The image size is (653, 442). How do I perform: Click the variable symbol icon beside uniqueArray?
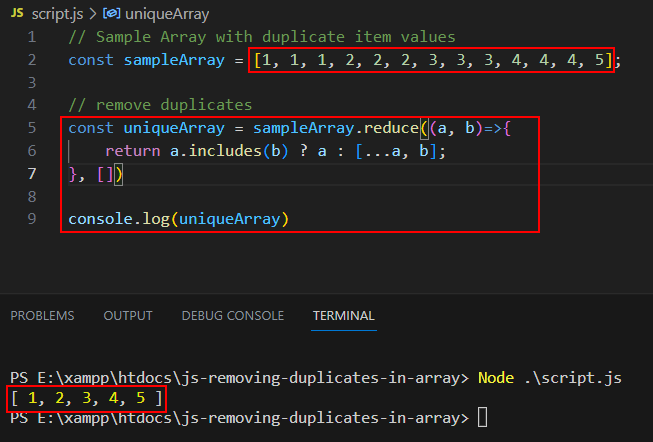pyautogui.click(x=111, y=13)
